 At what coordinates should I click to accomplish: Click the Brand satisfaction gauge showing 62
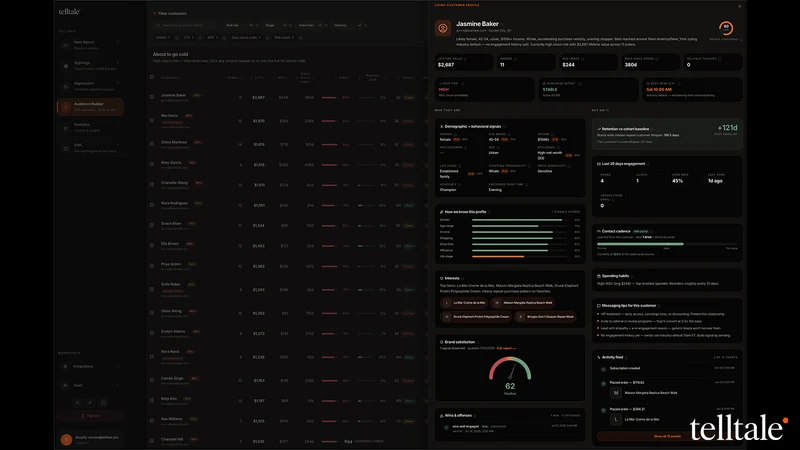pos(510,375)
